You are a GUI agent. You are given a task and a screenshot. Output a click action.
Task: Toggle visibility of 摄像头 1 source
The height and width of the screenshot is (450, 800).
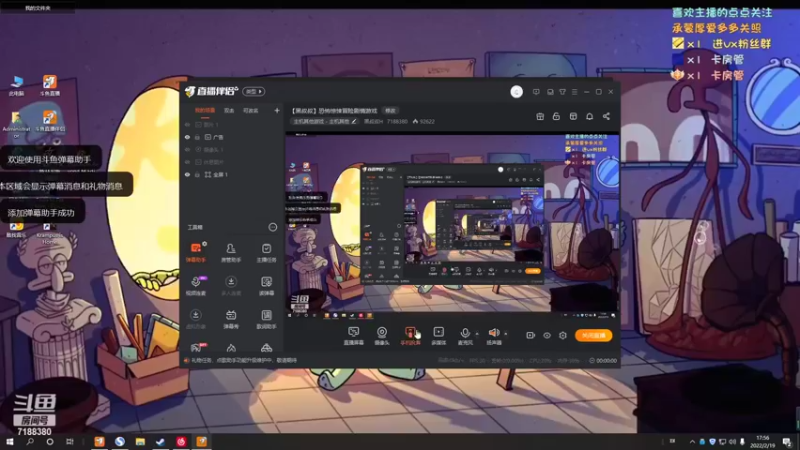[187, 149]
